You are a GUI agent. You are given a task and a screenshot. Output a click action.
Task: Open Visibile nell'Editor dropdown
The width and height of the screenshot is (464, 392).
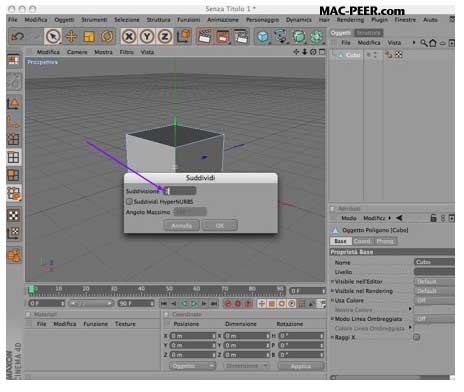[434, 282]
